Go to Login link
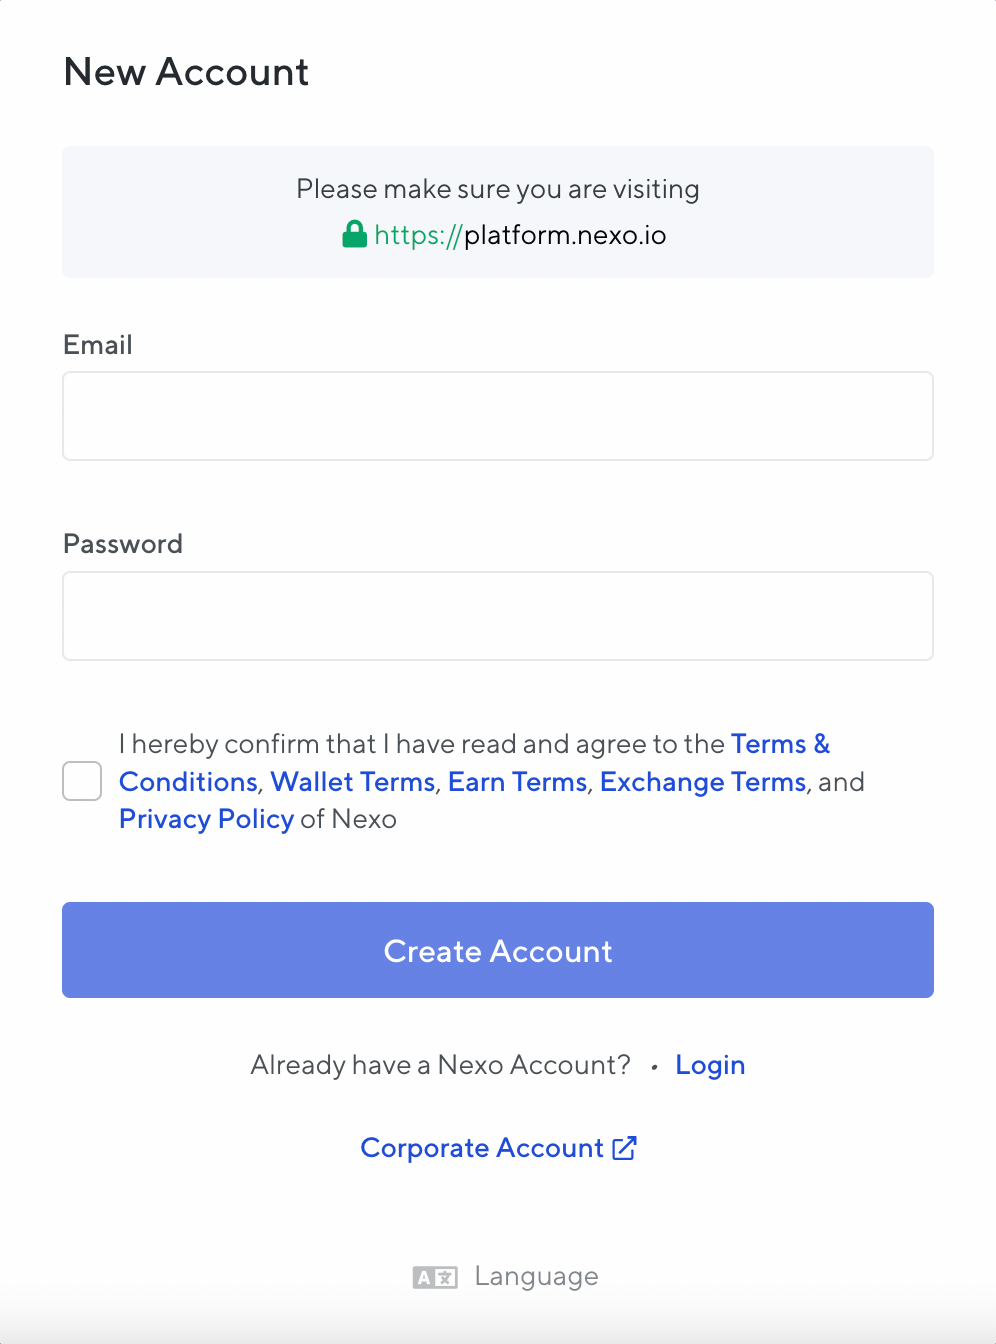This screenshot has height=1344, width=996. 710,1065
